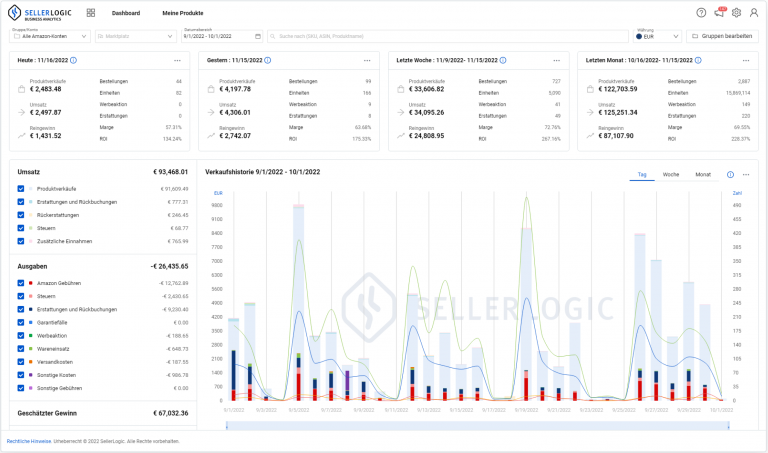The height and width of the screenshot is (453, 768).
Task: Click the calendar icon in the date range field
Action: tap(258, 36)
